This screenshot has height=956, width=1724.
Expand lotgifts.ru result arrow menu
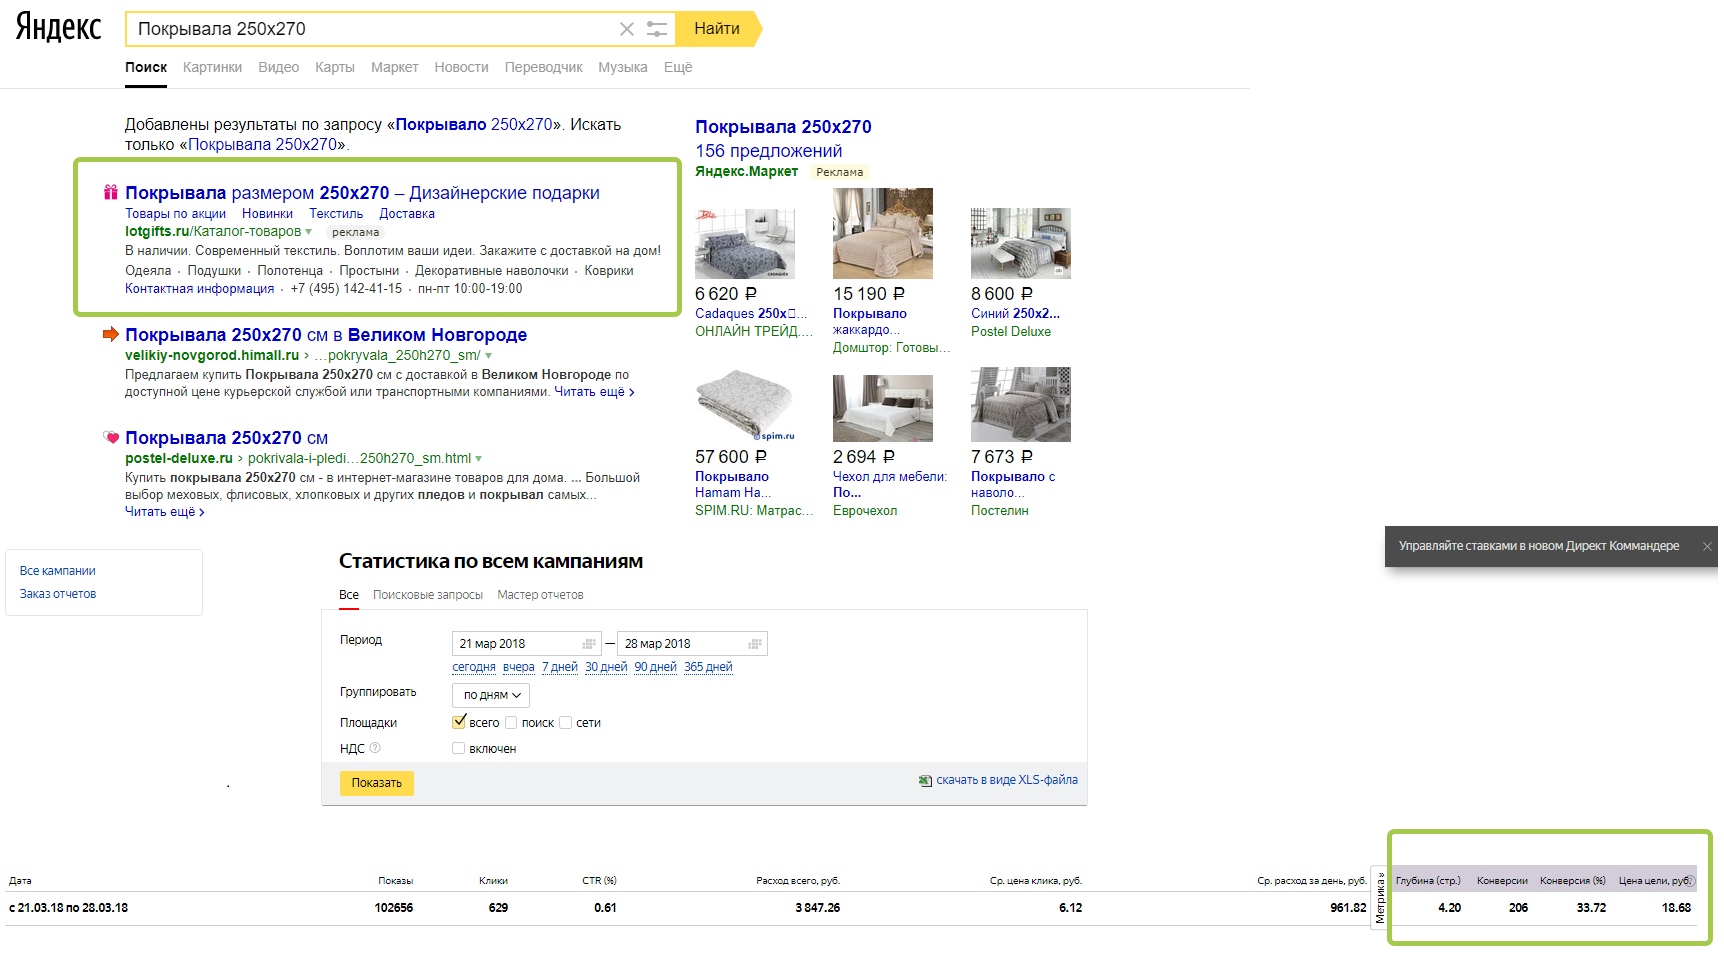click(309, 232)
